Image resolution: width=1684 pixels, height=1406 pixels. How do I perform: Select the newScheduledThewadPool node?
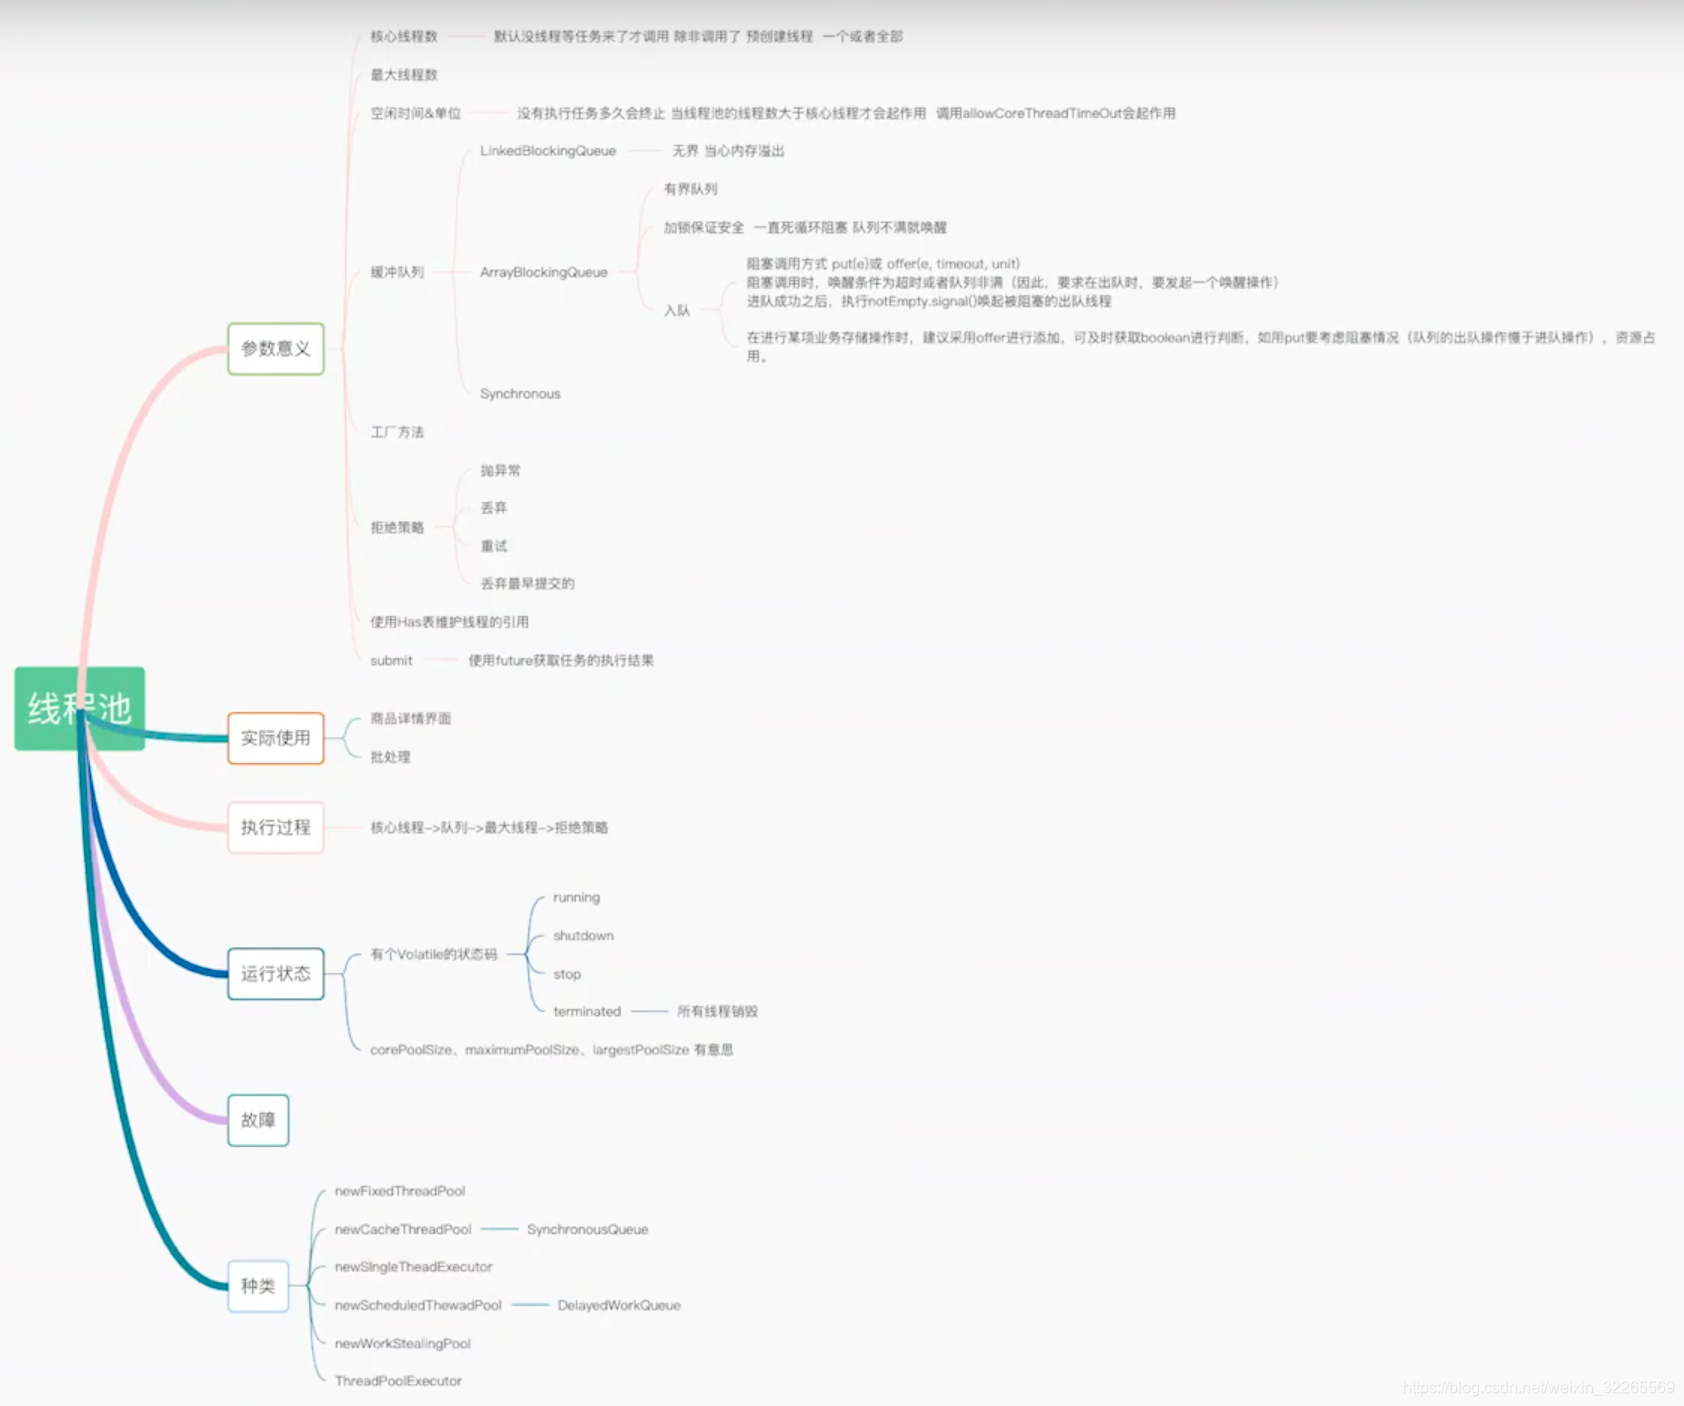(418, 1306)
